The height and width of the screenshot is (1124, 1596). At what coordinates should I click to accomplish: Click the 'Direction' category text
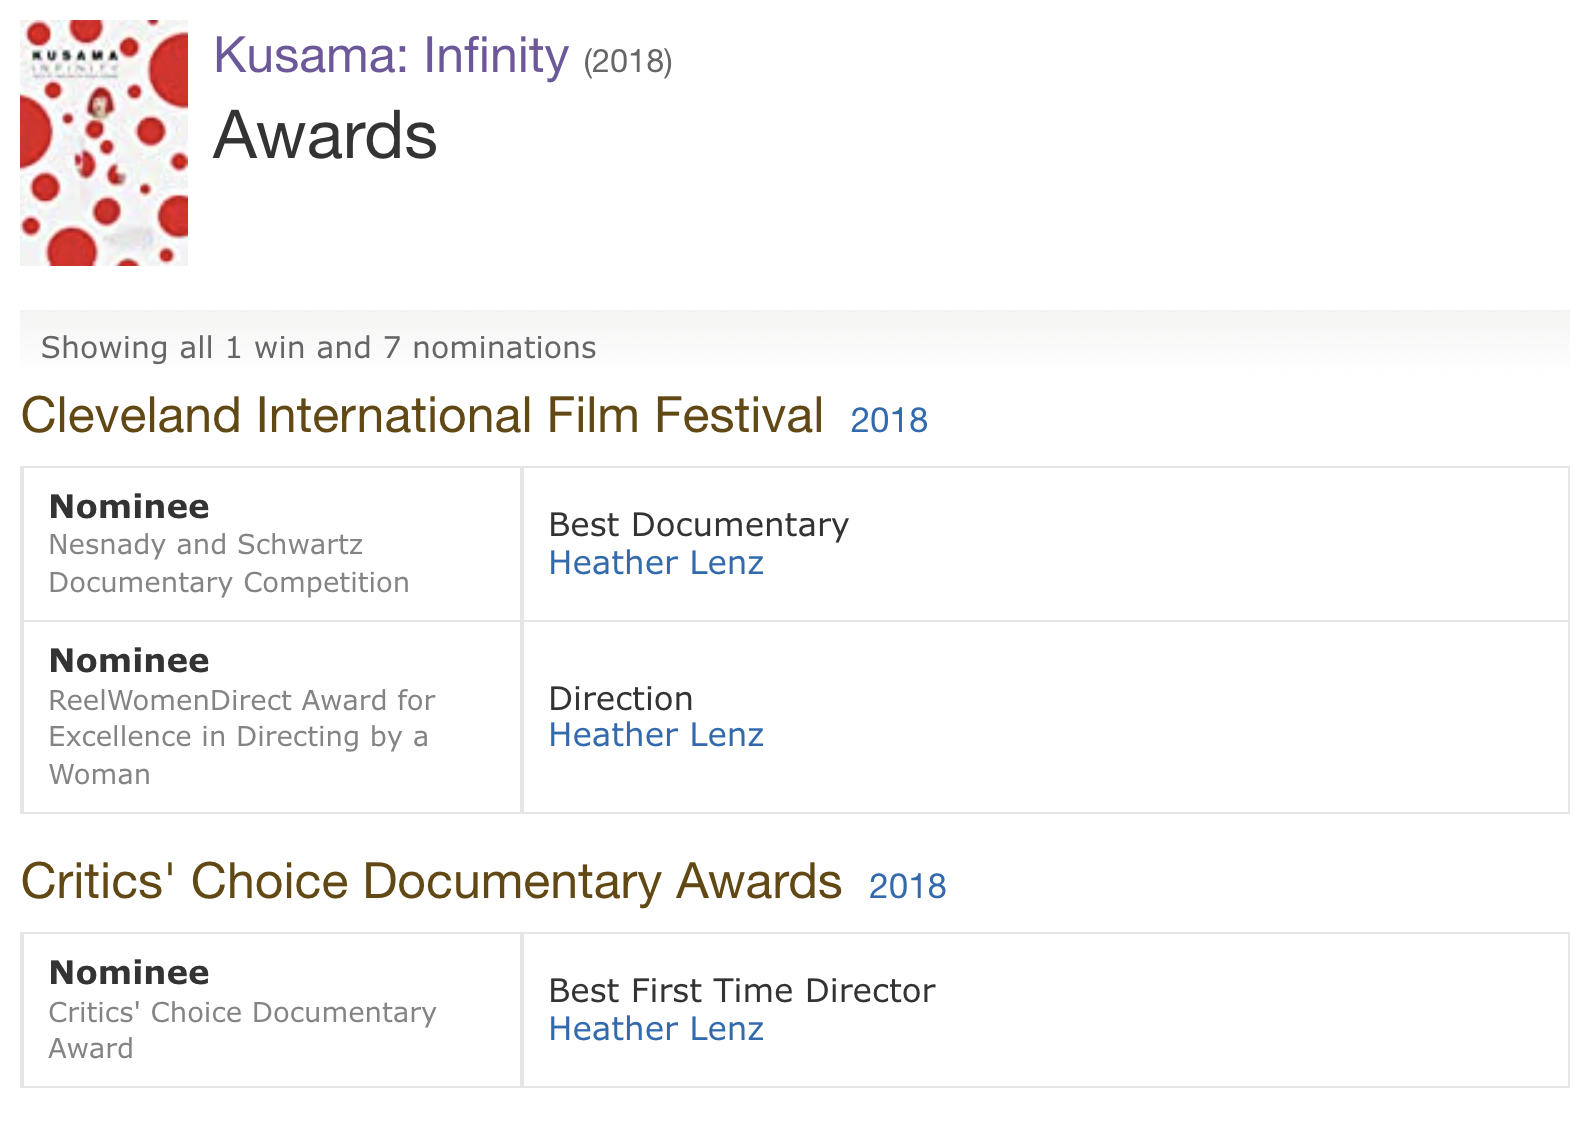coord(621,698)
